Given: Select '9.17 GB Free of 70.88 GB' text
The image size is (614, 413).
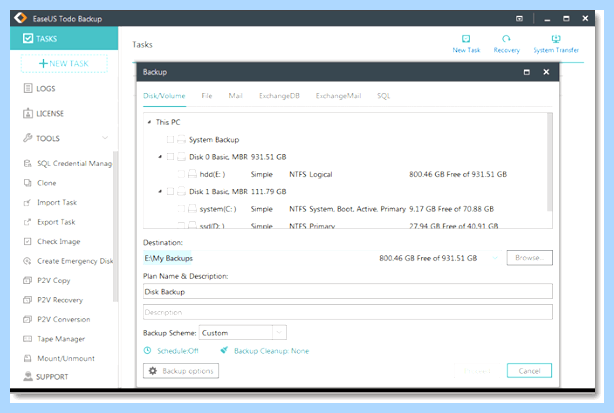Looking at the screenshot, I should pyautogui.click(x=451, y=209).
